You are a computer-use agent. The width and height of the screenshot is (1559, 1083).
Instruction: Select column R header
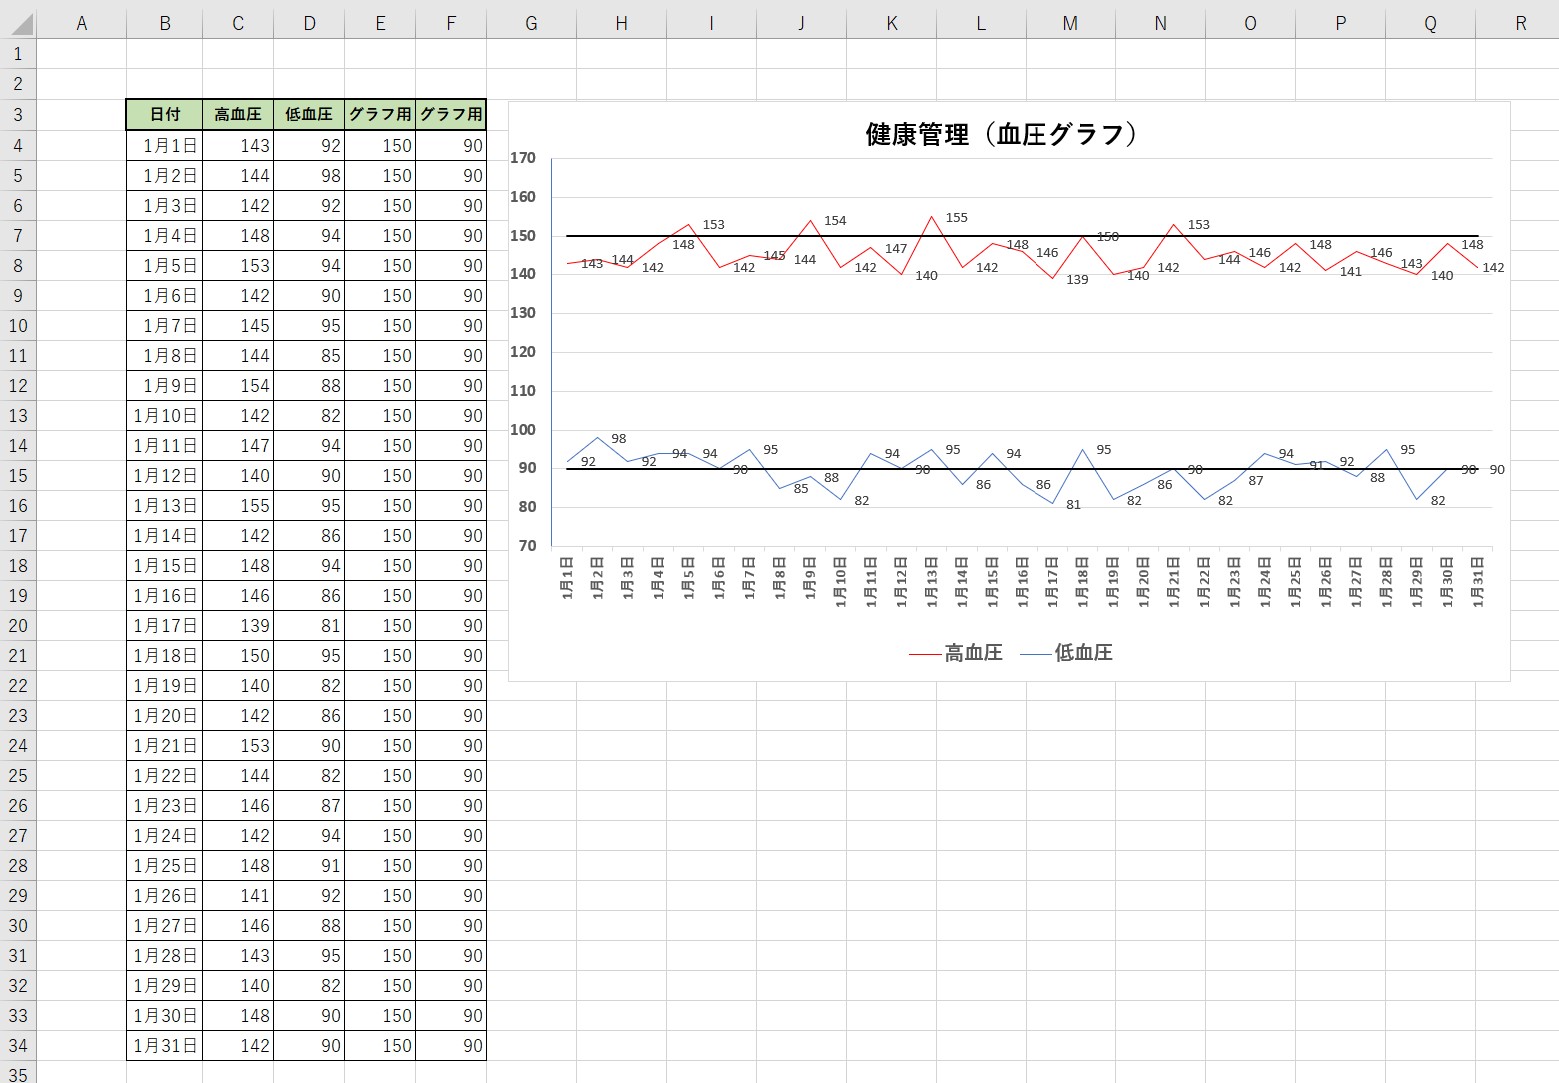coord(1518,22)
